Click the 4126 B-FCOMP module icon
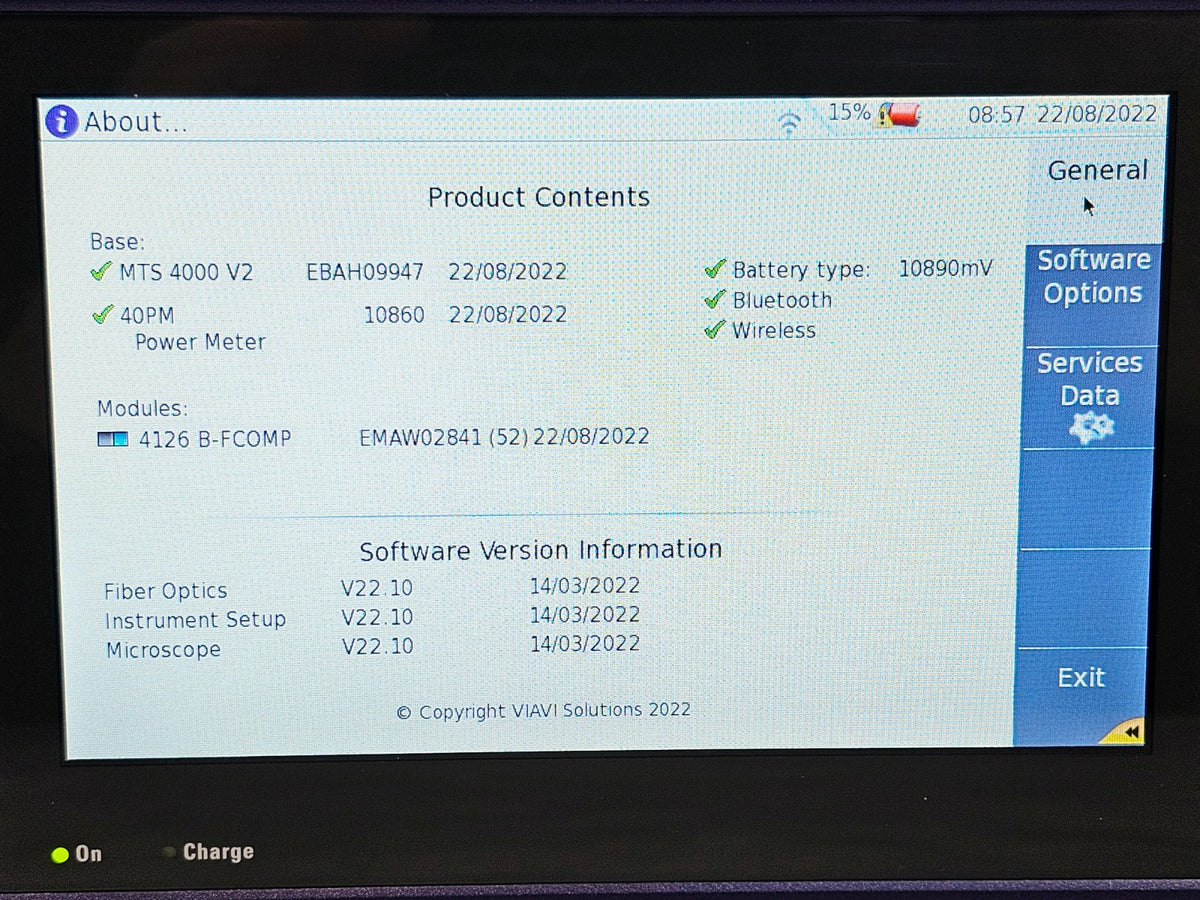Viewport: 1200px width, 900px height. pyautogui.click(x=113, y=438)
